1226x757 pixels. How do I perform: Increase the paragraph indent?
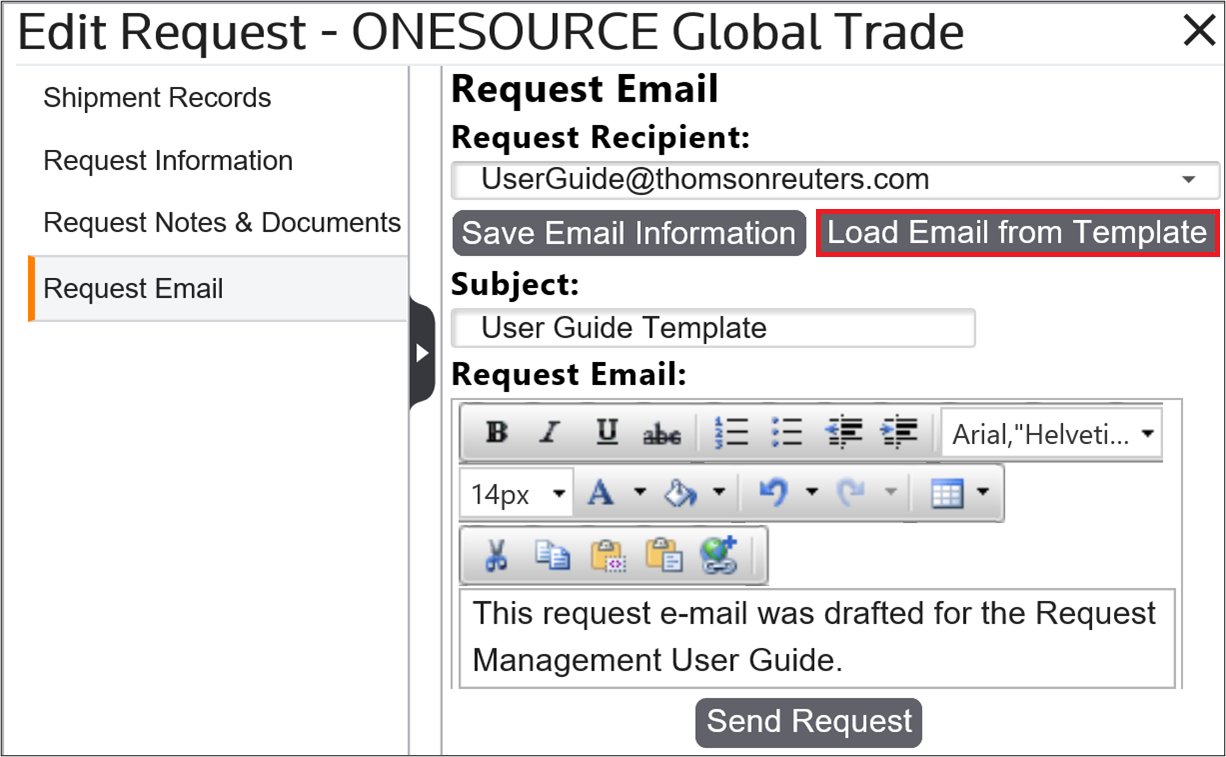click(899, 432)
